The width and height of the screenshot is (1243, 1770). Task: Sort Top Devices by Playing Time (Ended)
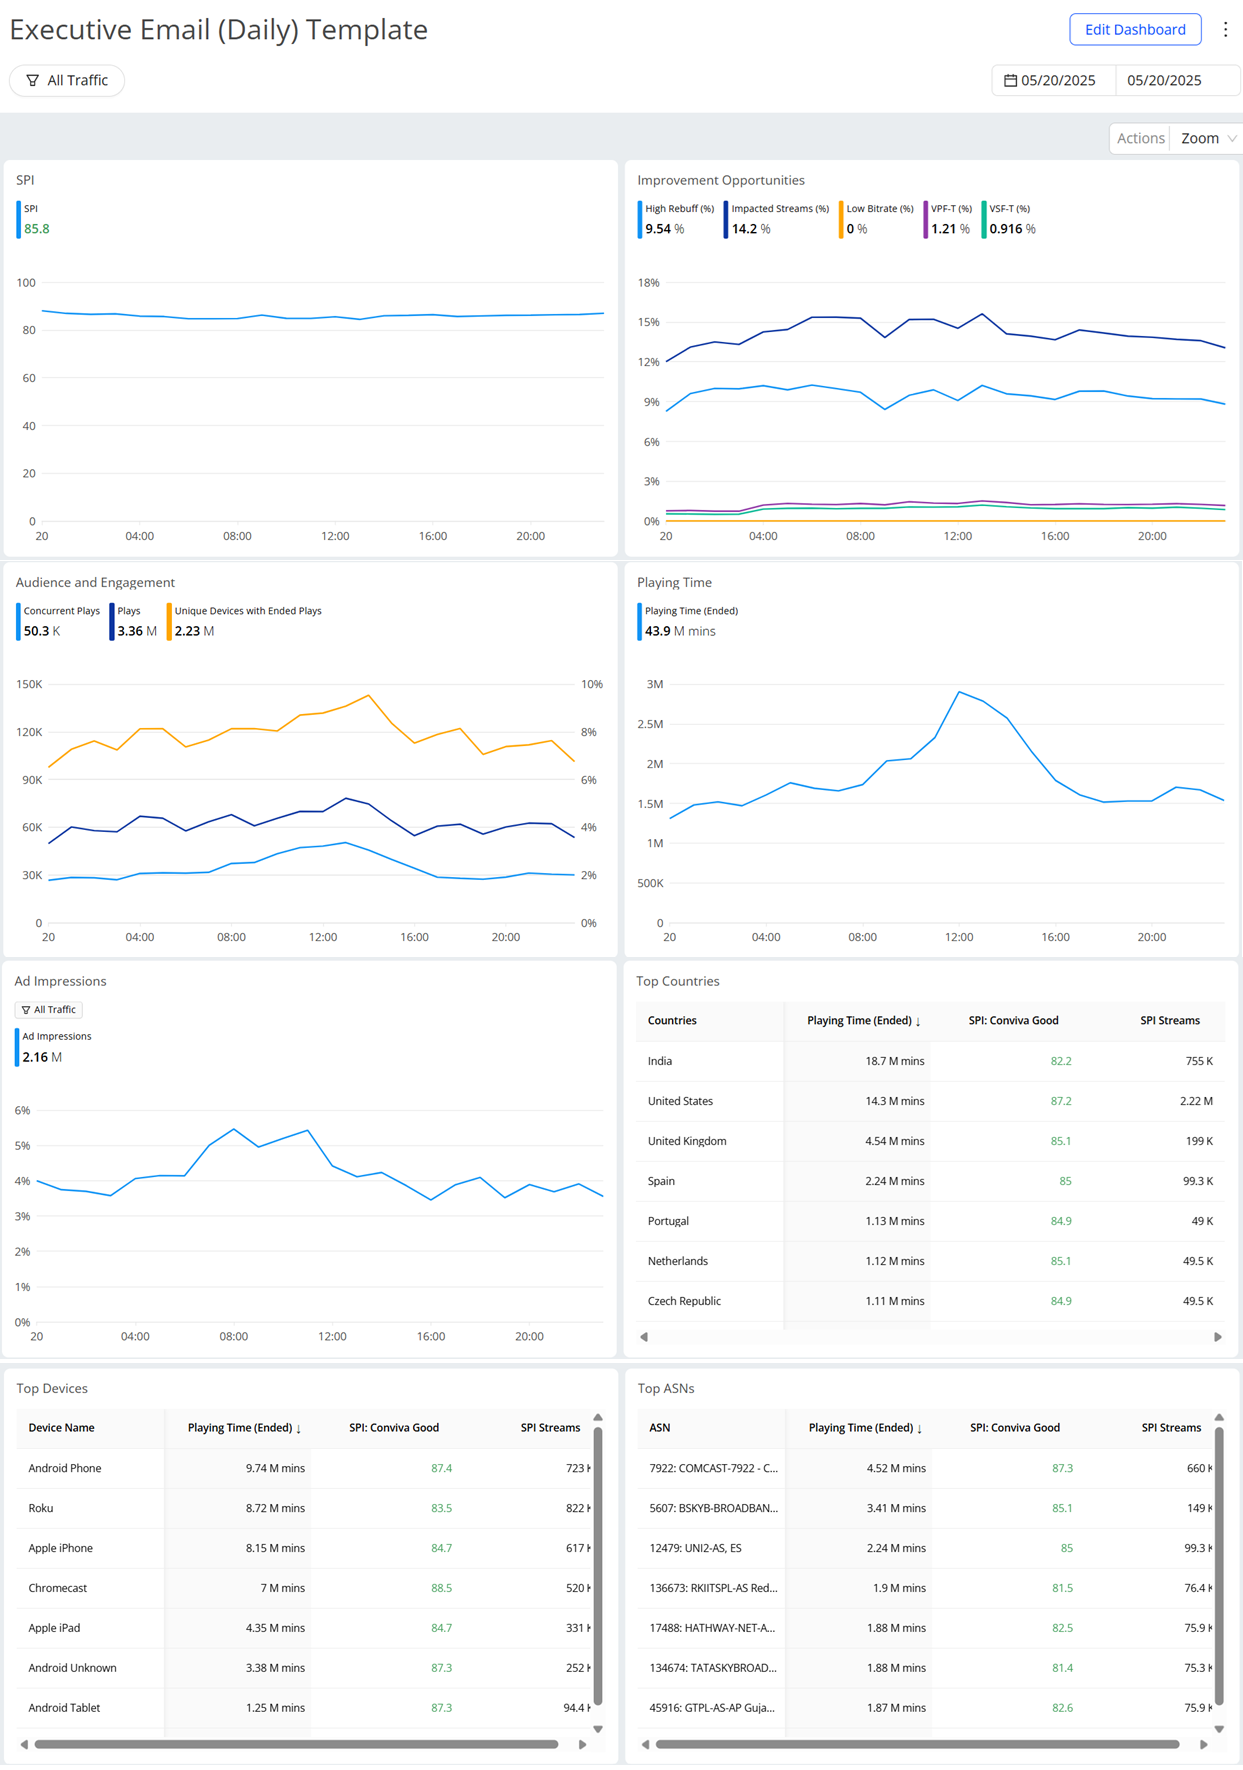pos(244,1428)
